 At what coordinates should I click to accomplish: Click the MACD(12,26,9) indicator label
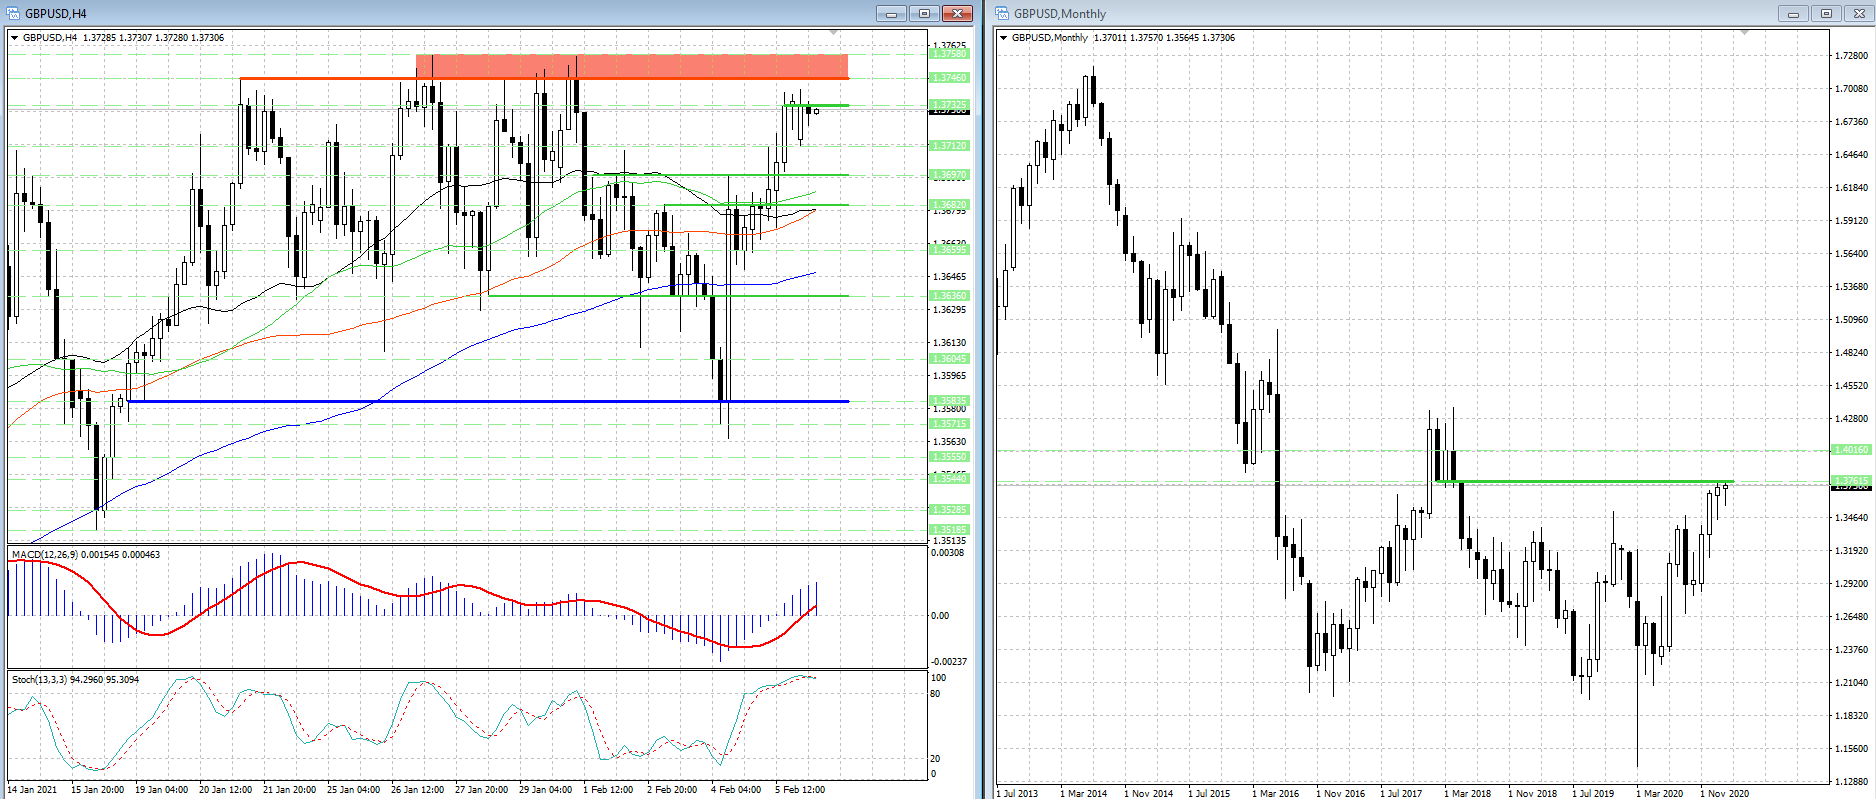click(86, 554)
